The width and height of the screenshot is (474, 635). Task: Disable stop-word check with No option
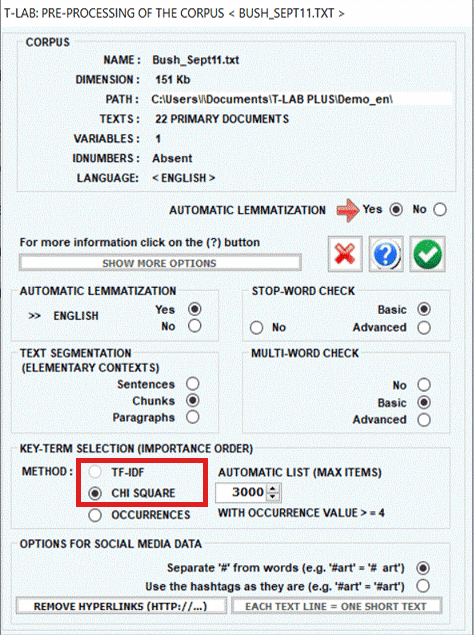click(256, 327)
